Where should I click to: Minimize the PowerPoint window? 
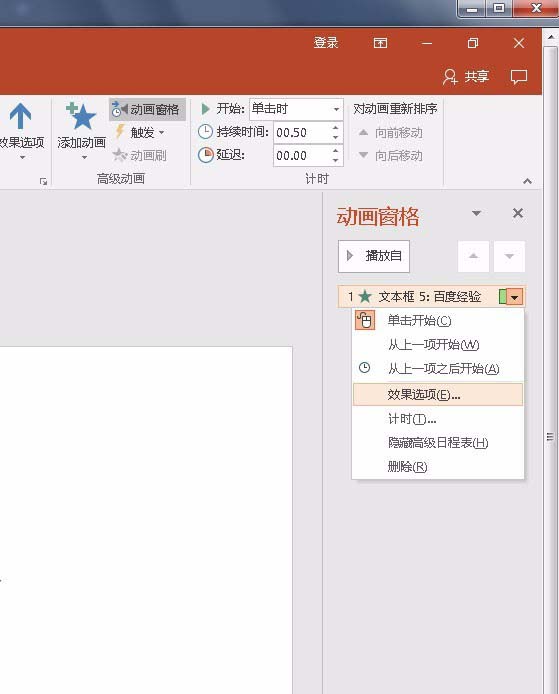[427, 43]
